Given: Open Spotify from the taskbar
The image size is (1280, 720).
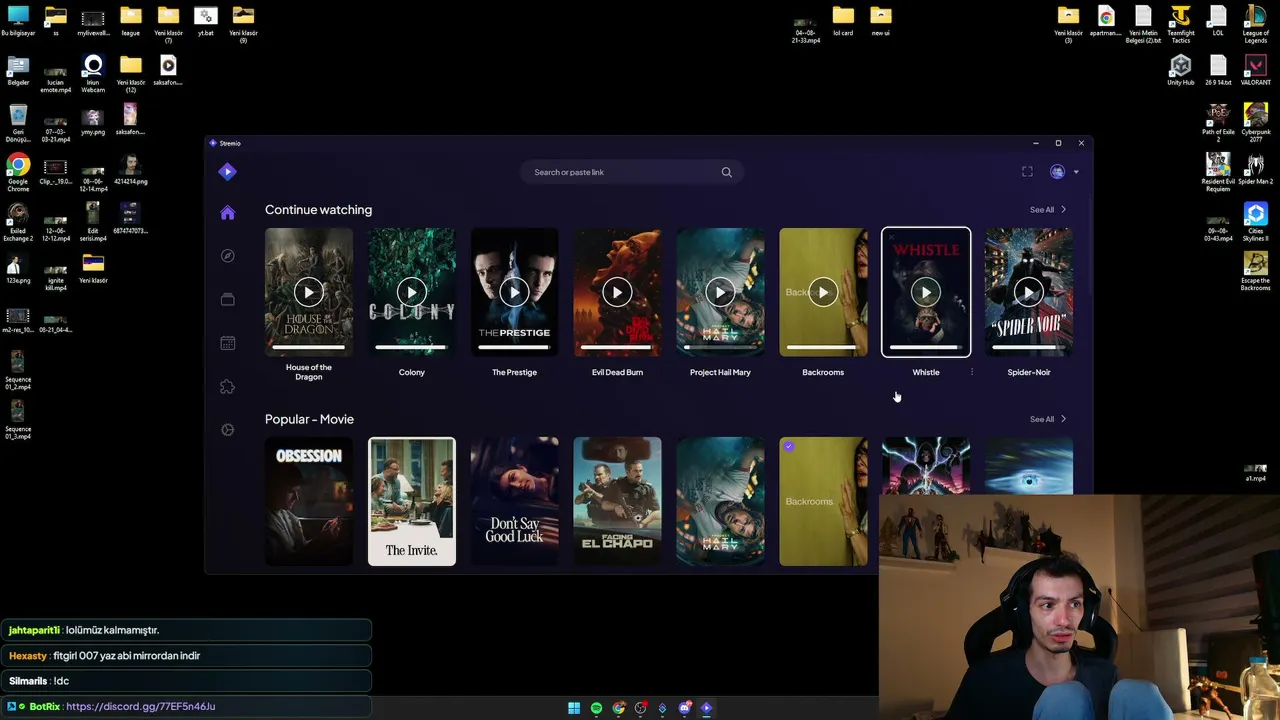Looking at the screenshot, I should click(596, 708).
